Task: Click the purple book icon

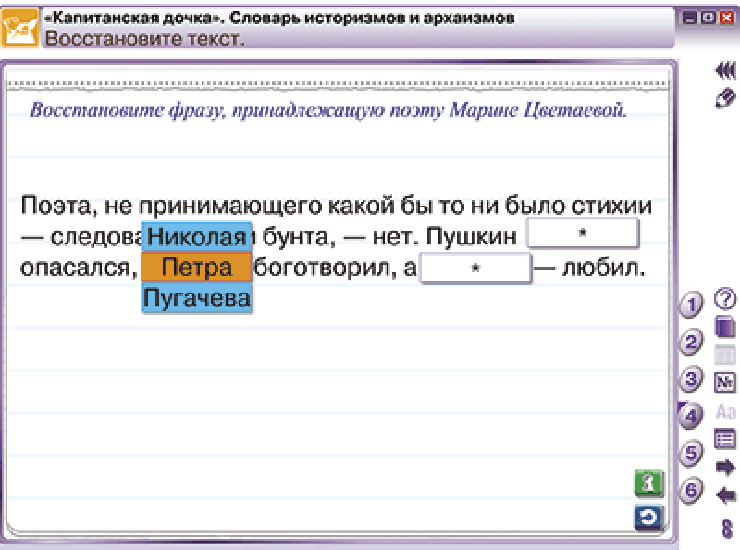Action: [725, 327]
